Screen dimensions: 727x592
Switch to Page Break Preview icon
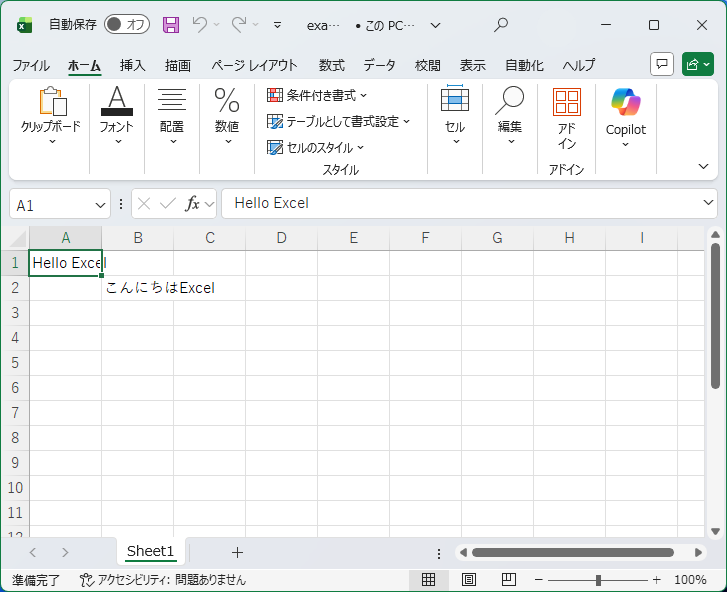[x=509, y=579]
